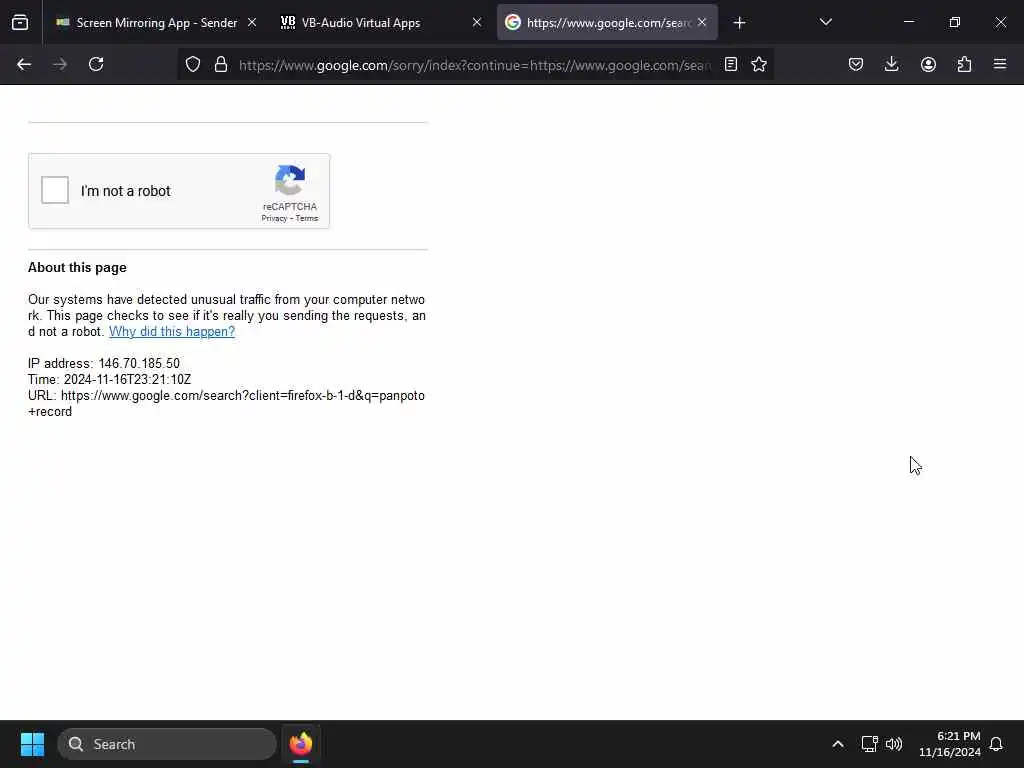1024x768 pixels.
Task: Close the Screen Mirroring App tab
Action: pos(252,23)
